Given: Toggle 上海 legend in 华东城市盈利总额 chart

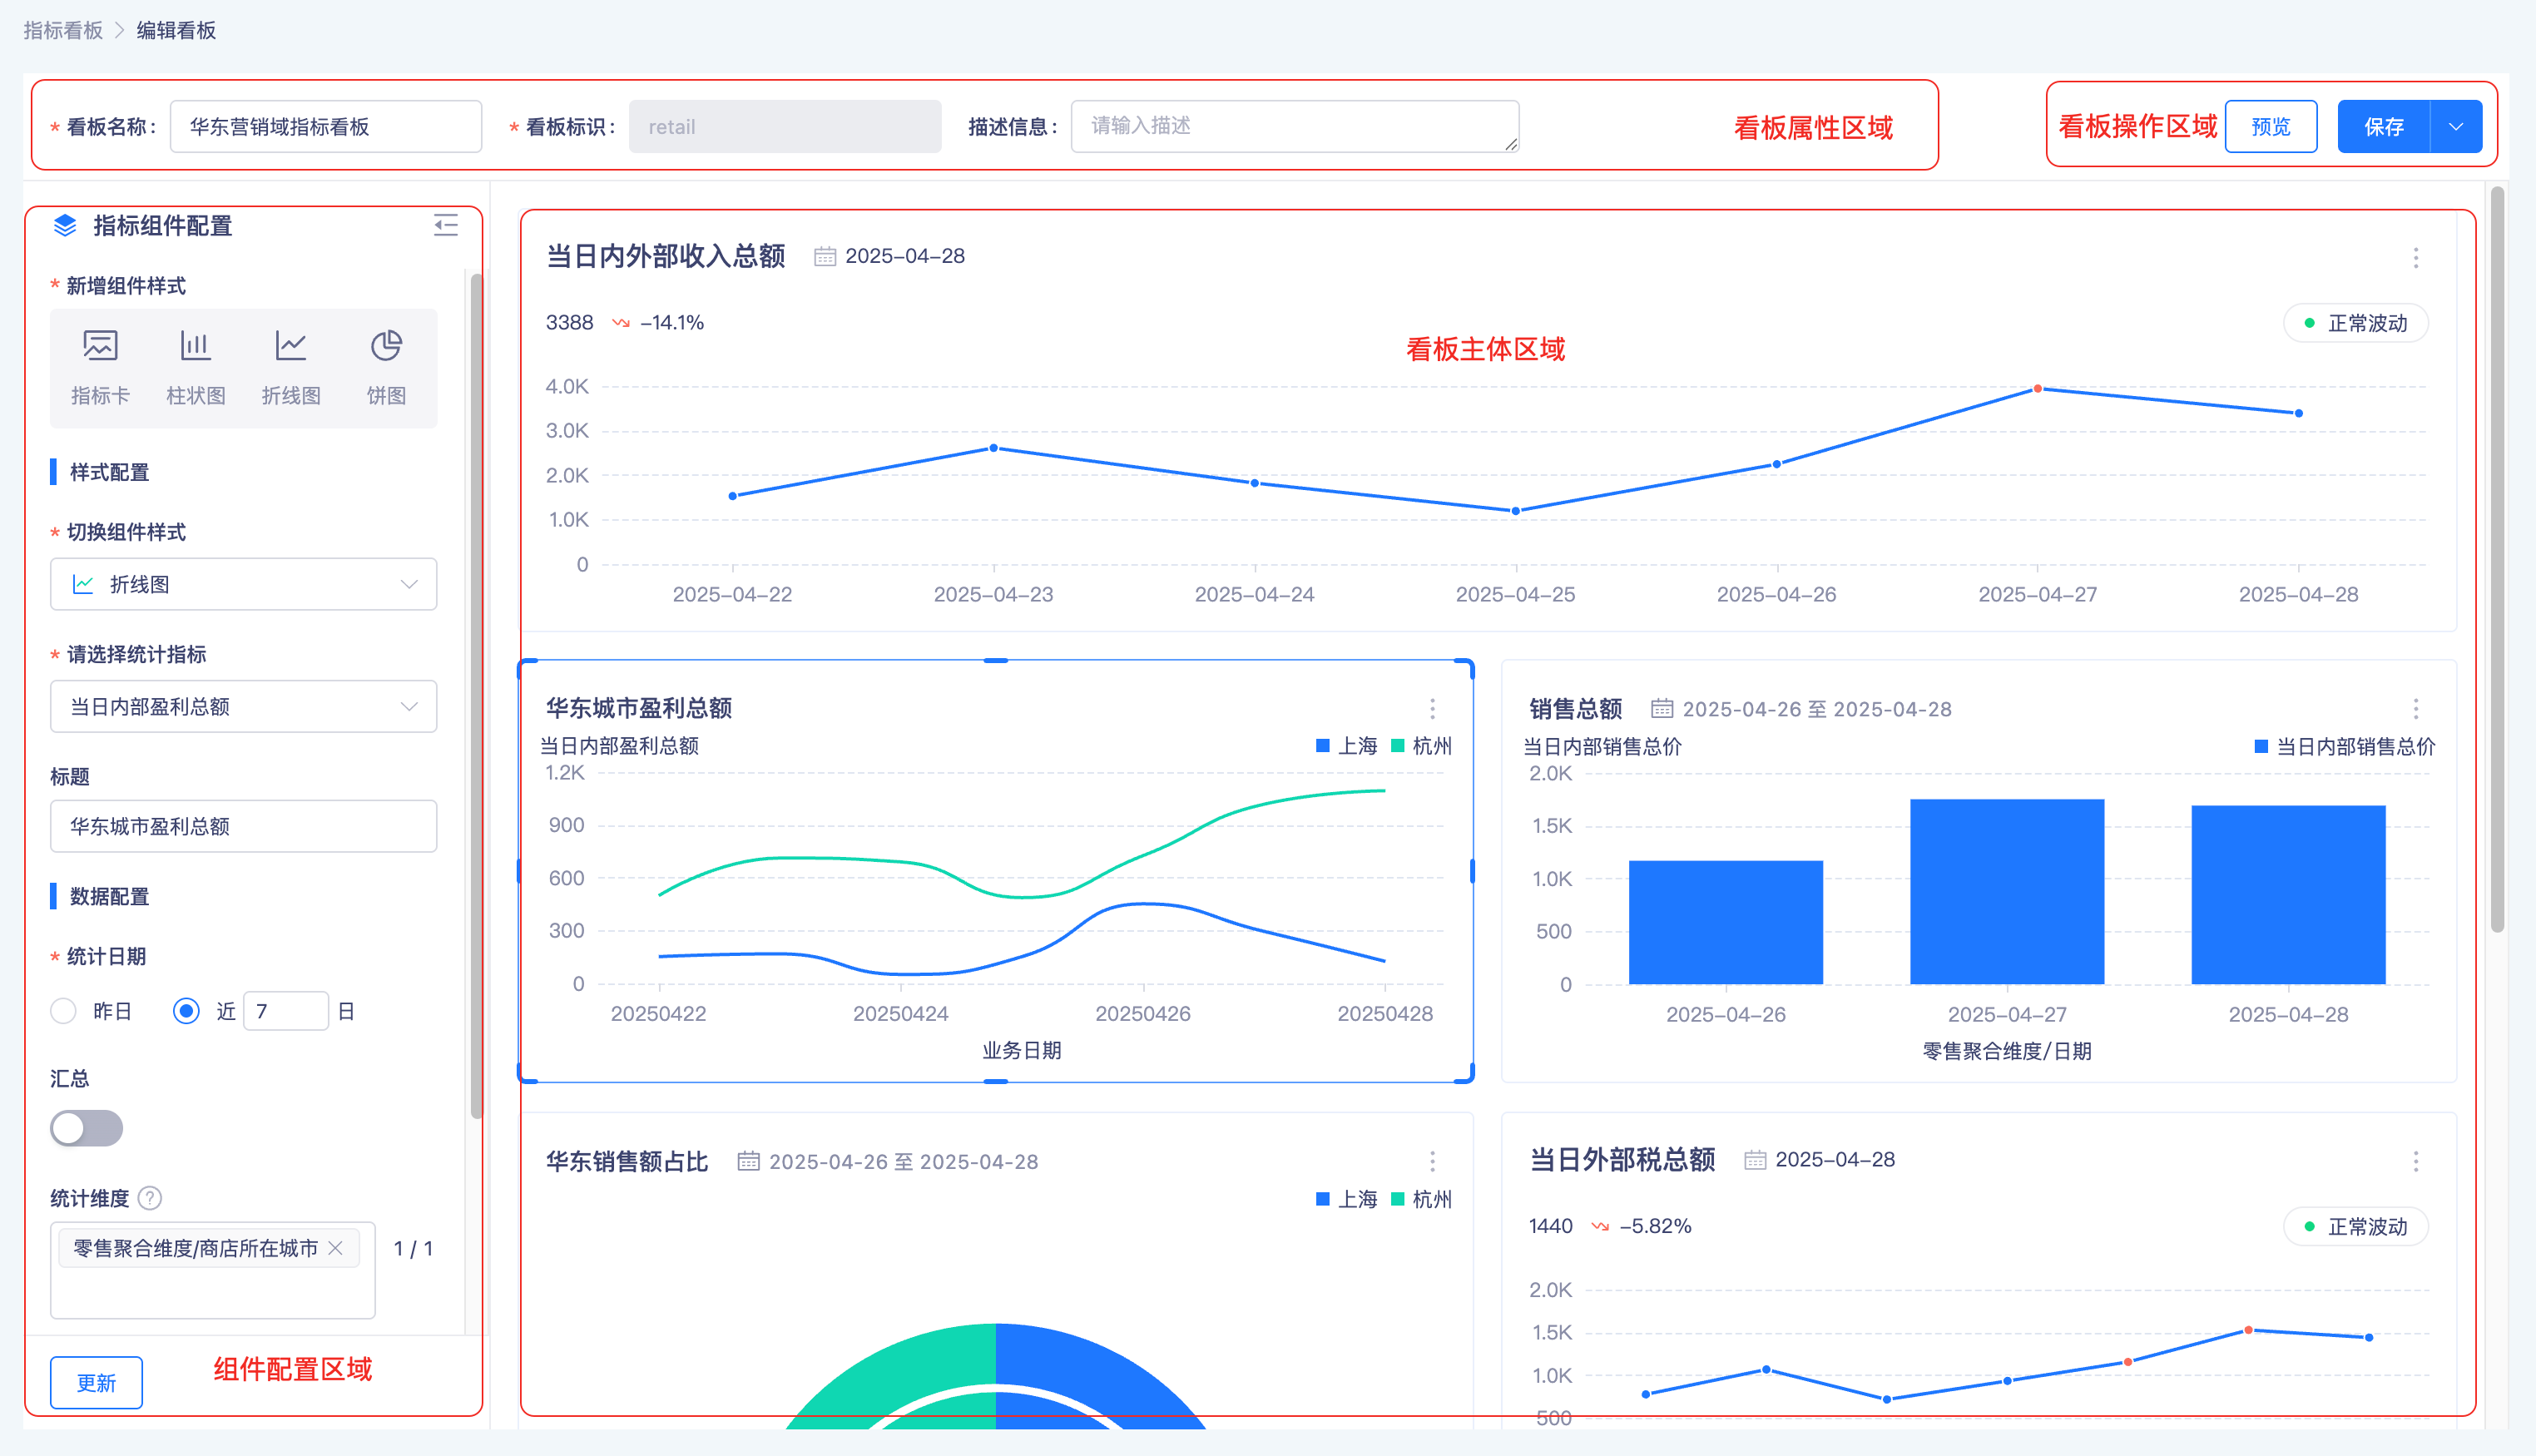Looking at the screenshot, I should [x=1346, y=746].
